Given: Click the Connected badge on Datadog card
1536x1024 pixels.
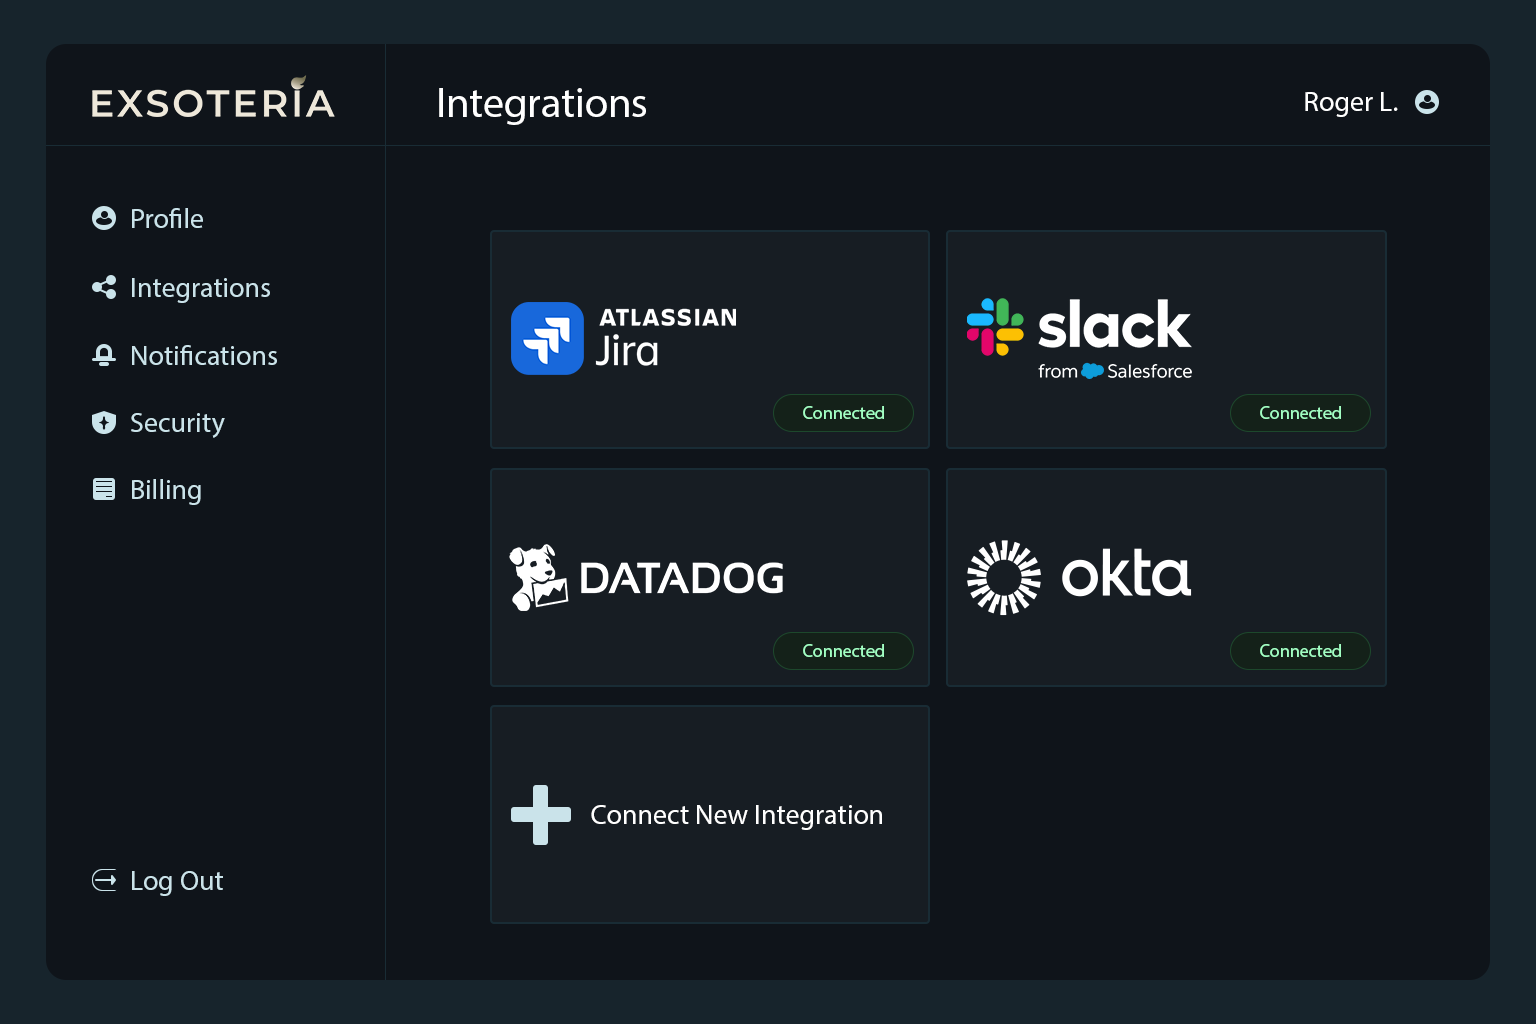Looking at the screenshot, I should coord(843,651).
